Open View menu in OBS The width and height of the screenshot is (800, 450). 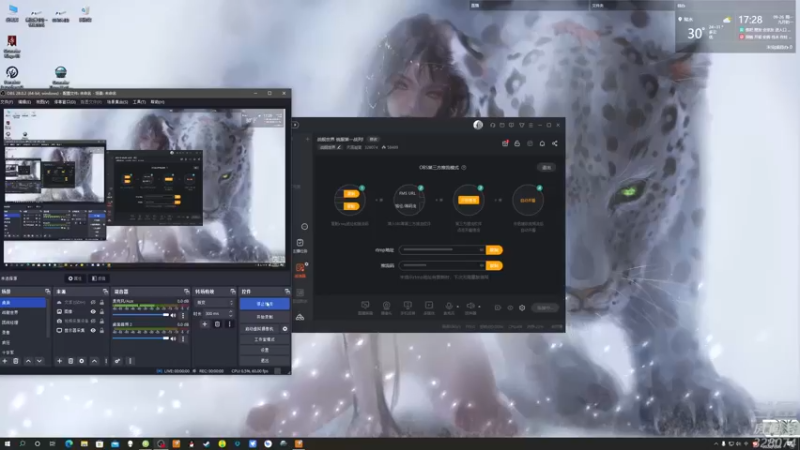coord(42,102)
